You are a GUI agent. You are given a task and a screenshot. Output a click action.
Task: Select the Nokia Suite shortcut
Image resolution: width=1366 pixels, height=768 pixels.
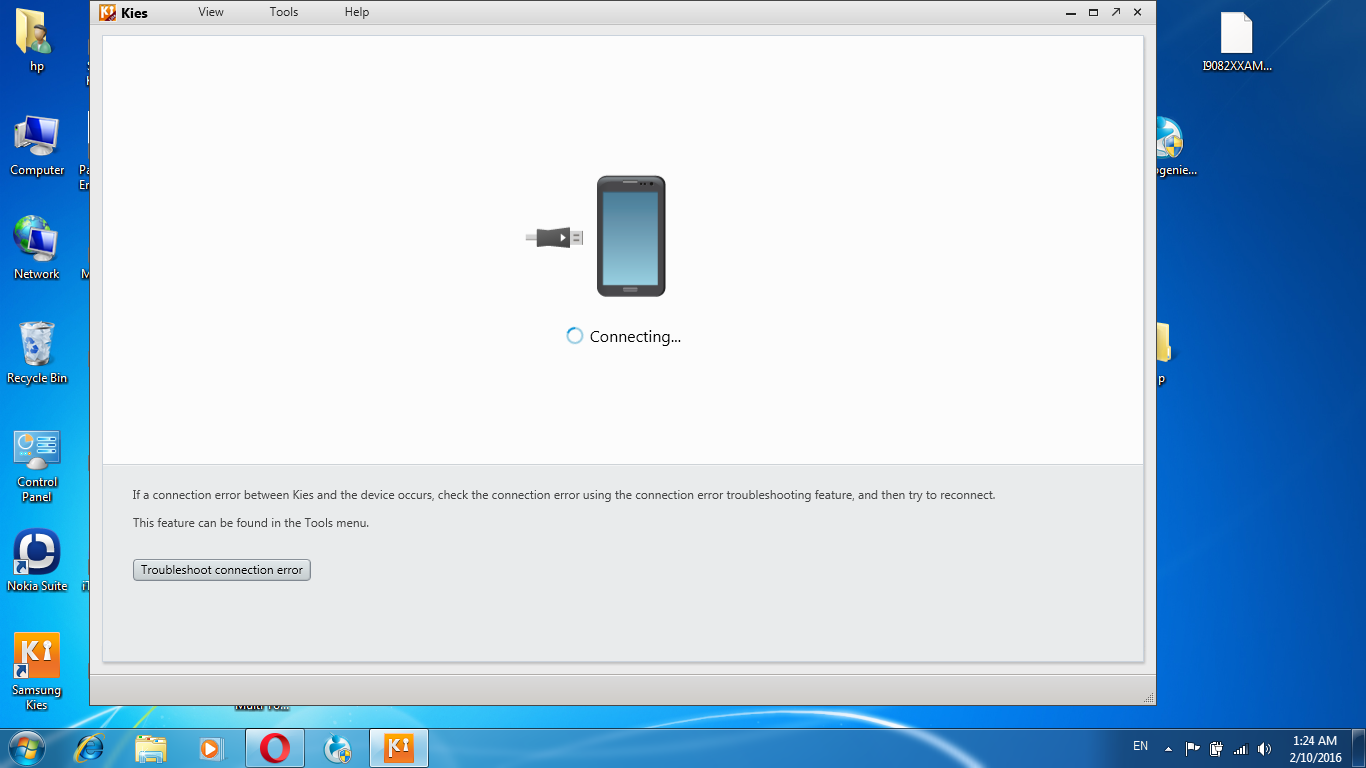[x=37, y=560]
